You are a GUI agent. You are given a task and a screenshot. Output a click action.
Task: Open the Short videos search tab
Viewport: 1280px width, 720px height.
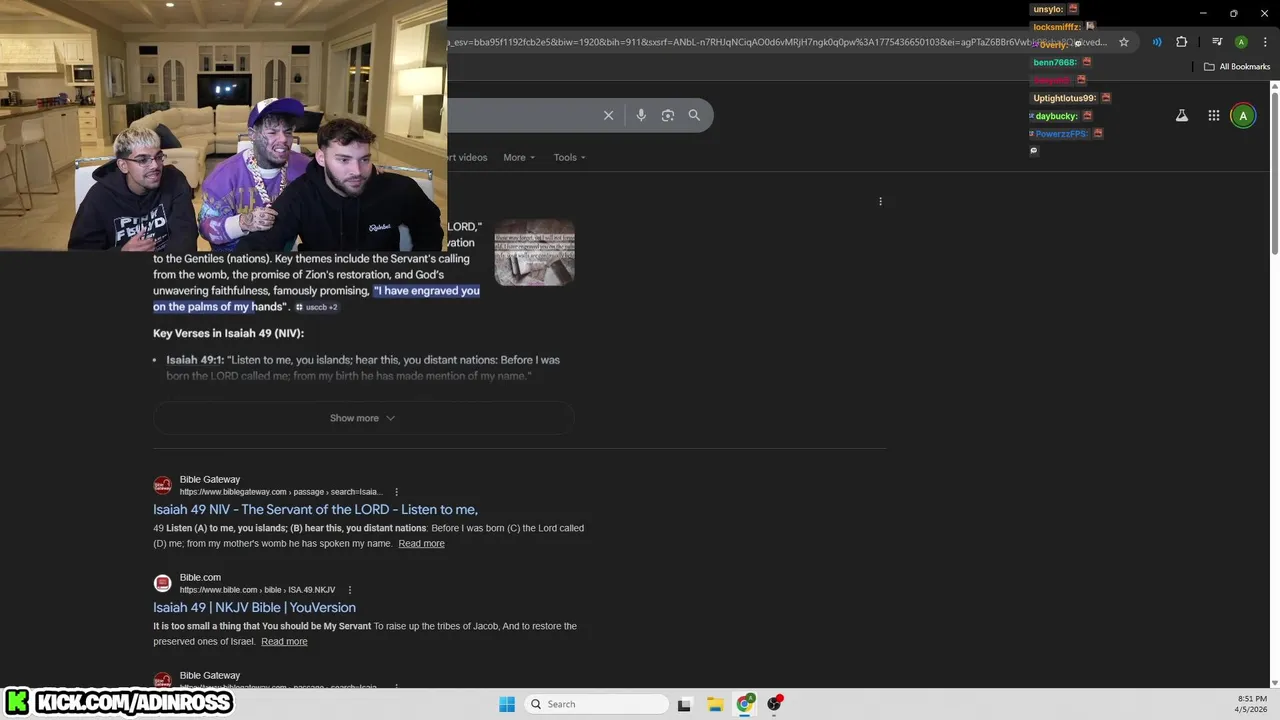[x=467, y=157]
